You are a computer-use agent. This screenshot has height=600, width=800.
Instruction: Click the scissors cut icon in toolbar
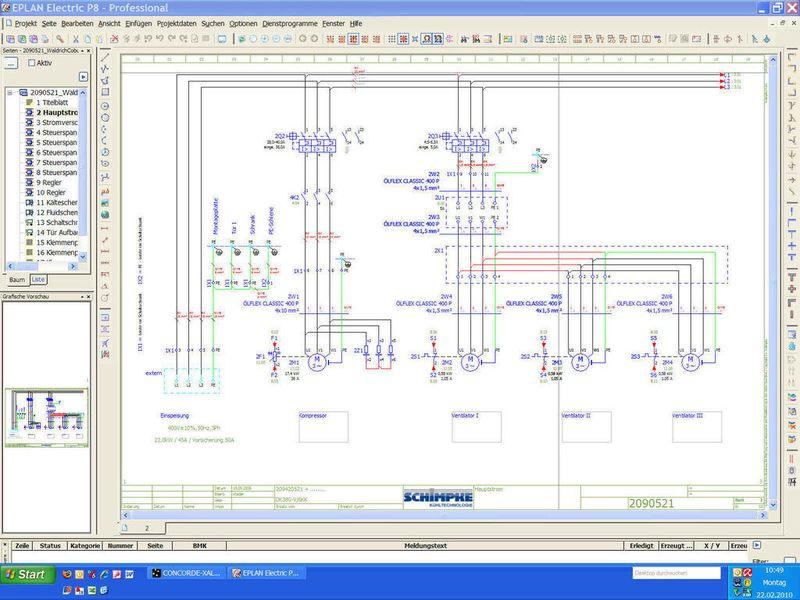(x=76, y=39)
